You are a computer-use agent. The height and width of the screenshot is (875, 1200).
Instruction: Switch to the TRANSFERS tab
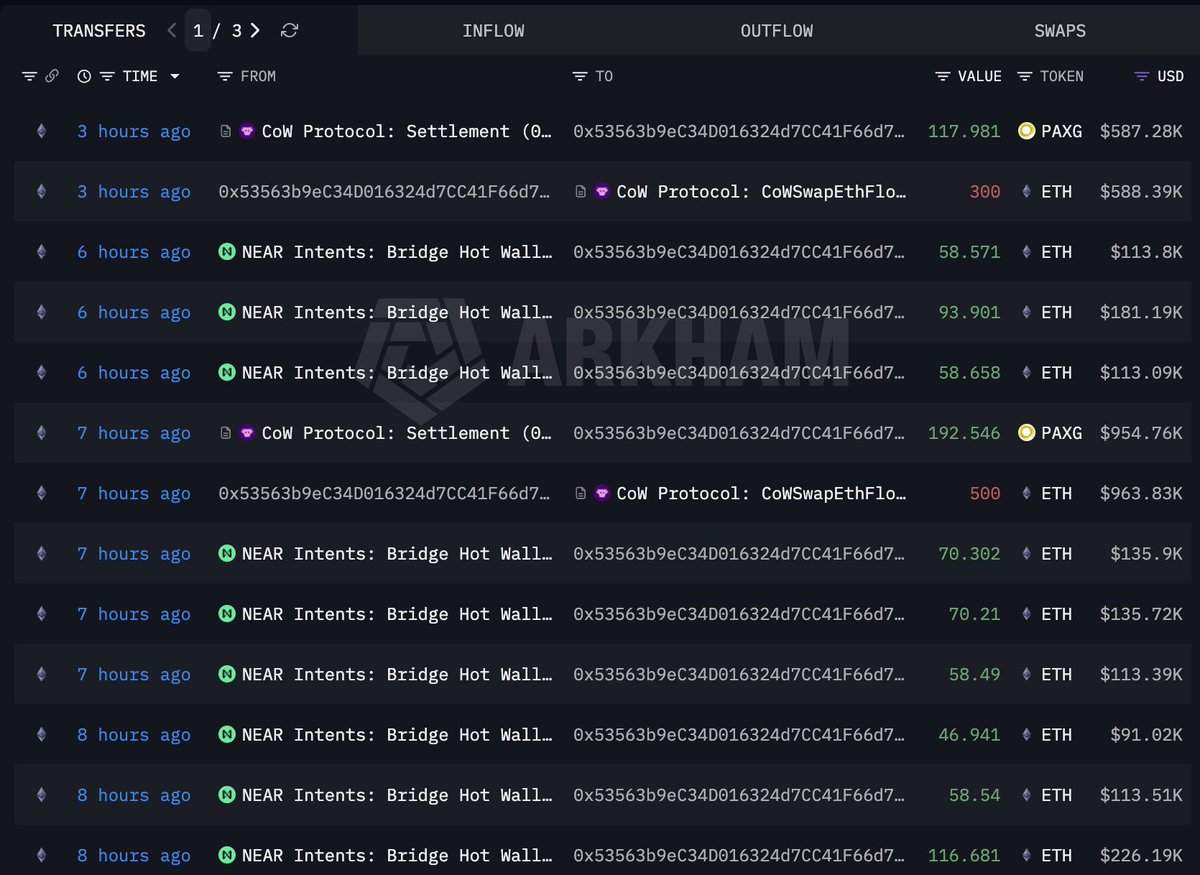pyautogui.click(x=99, y=31)
